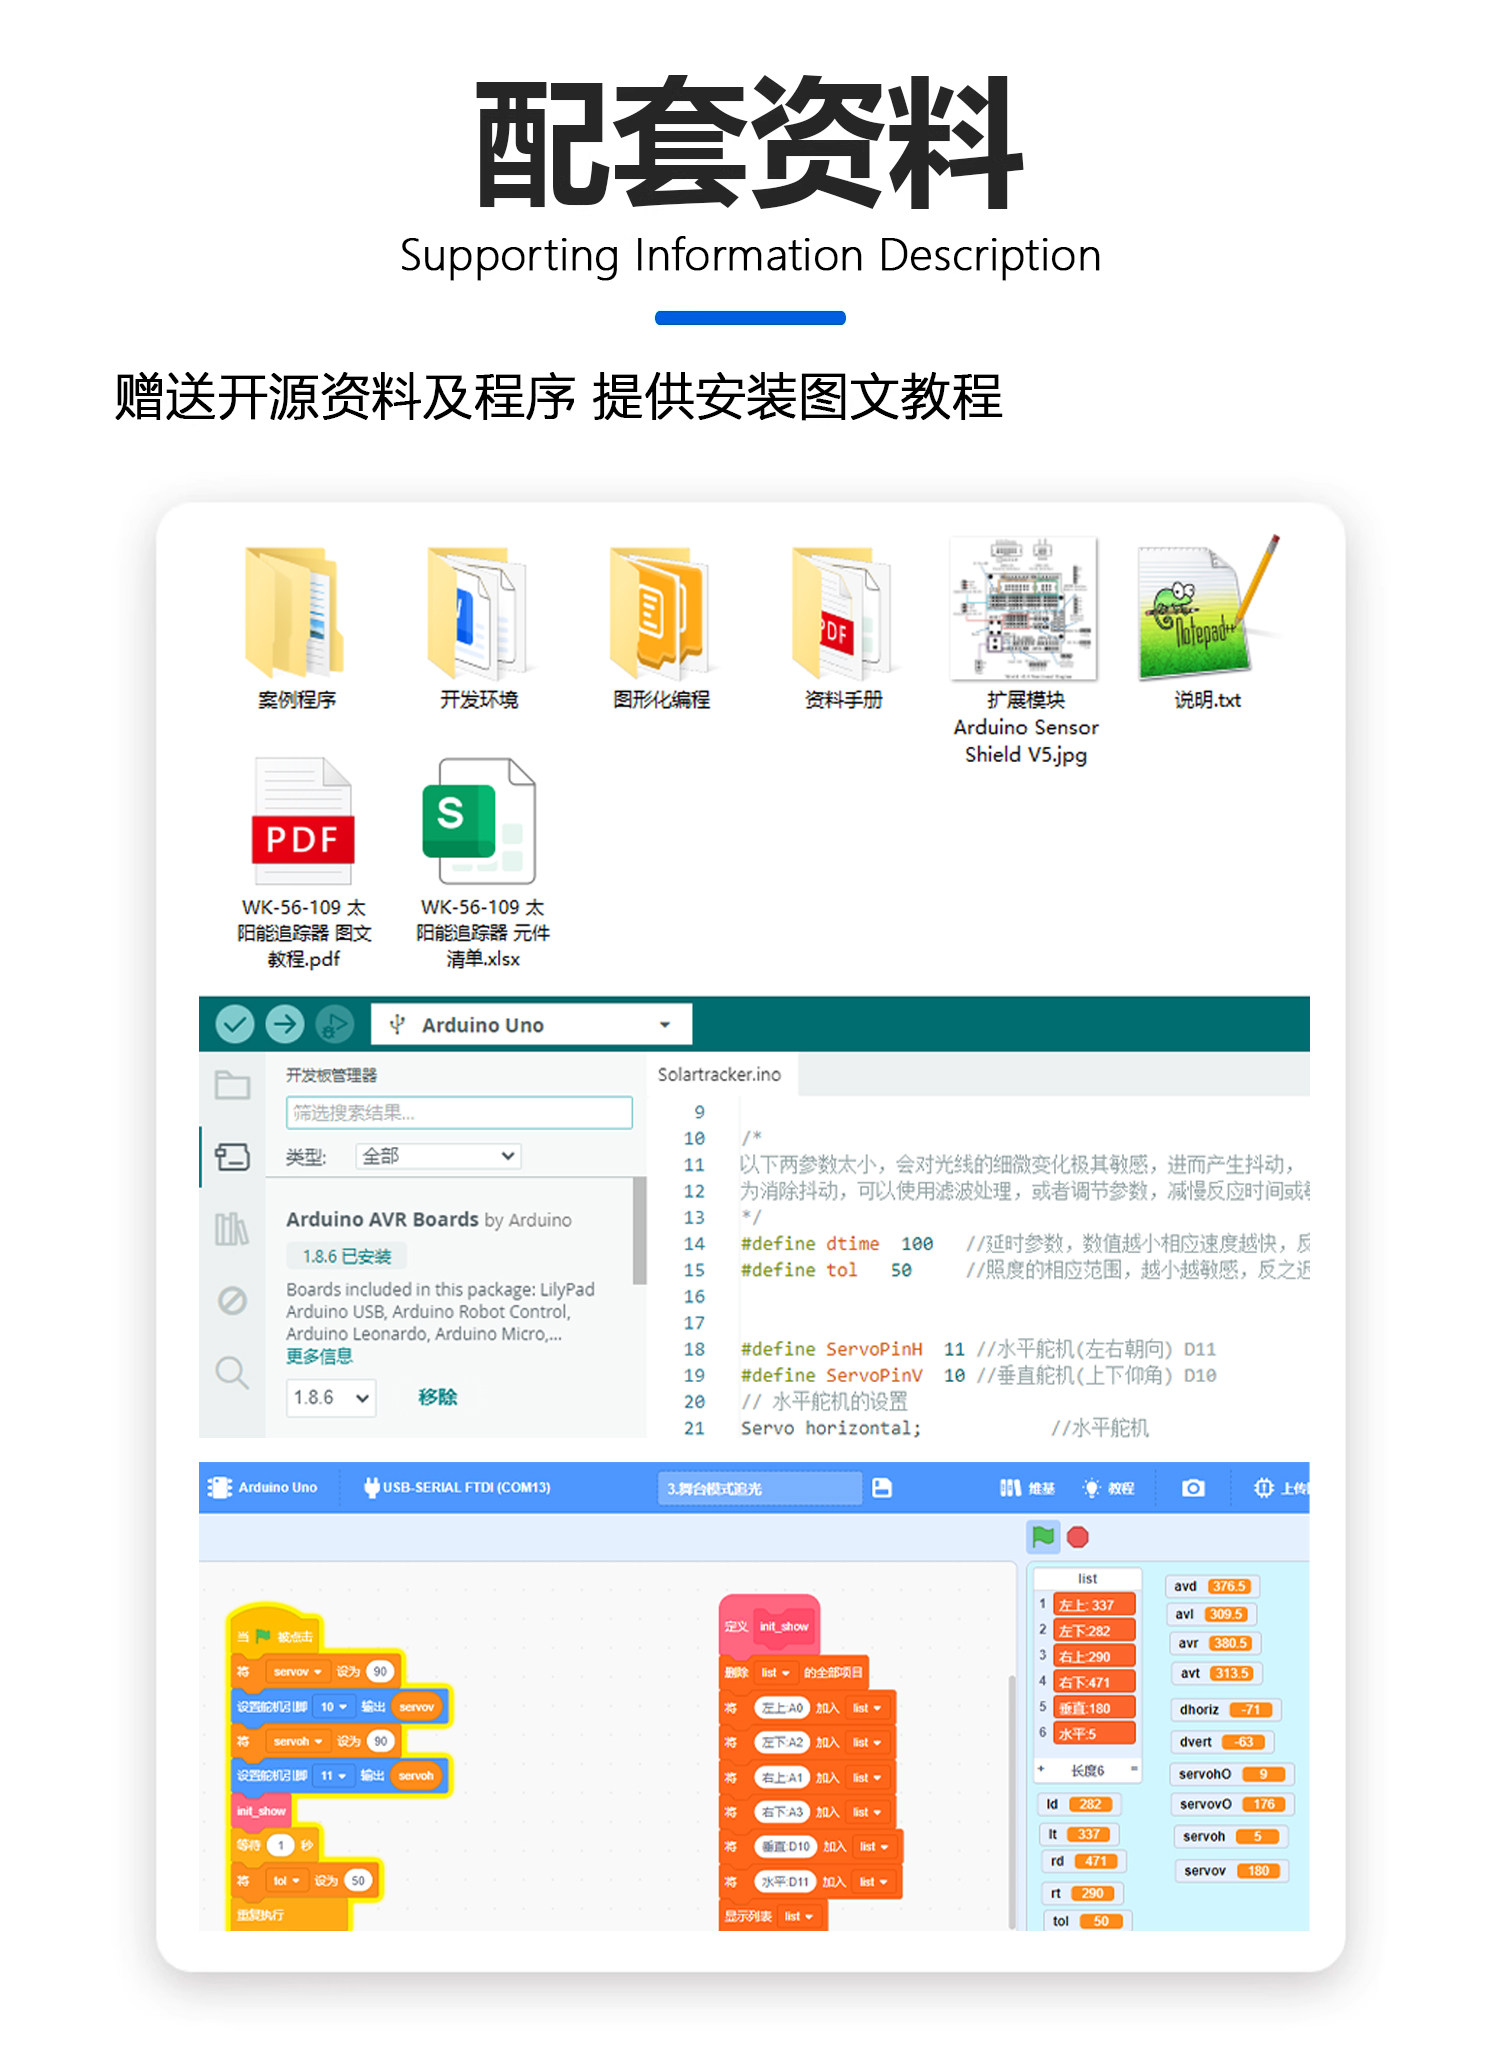Click the Upload arrow button in Arduino IDE
The width and height of the screenshot is (1500, 2053).
coord(285,1024)
